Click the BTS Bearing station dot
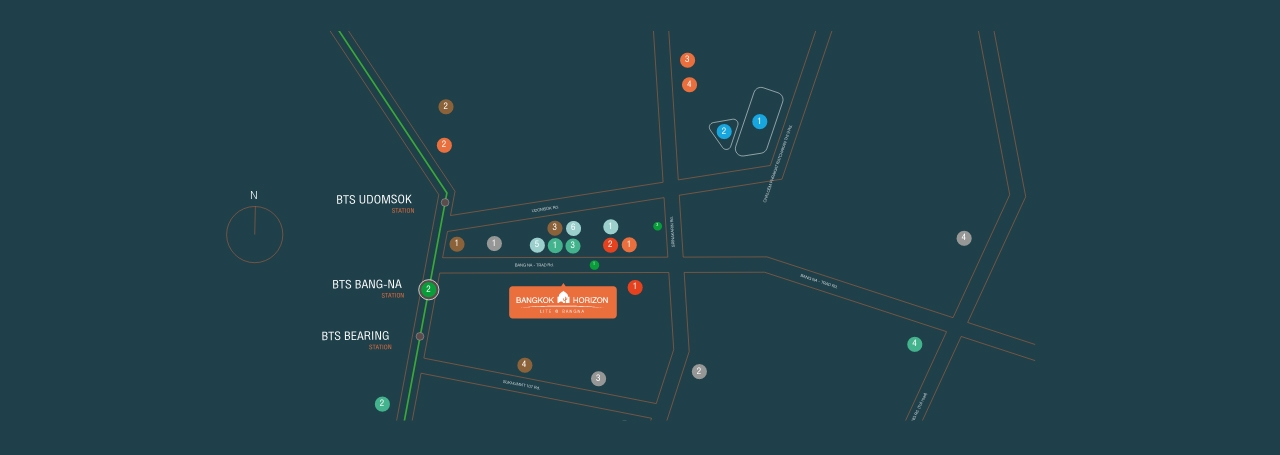This screenshot has width=1280, height=455. tap(420, 336)
